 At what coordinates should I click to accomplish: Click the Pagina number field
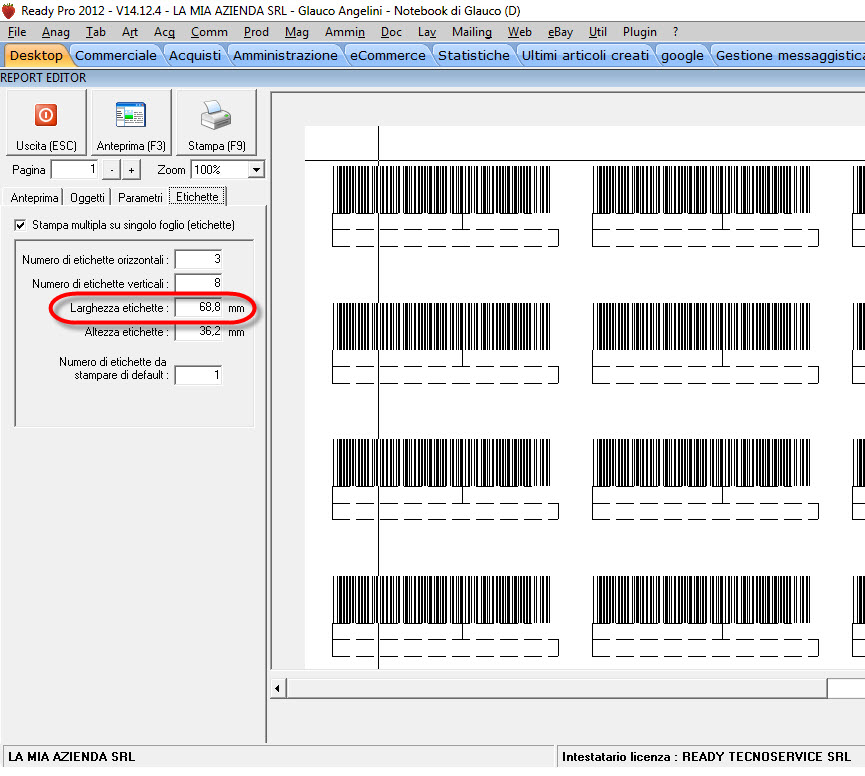click(74, 169)
